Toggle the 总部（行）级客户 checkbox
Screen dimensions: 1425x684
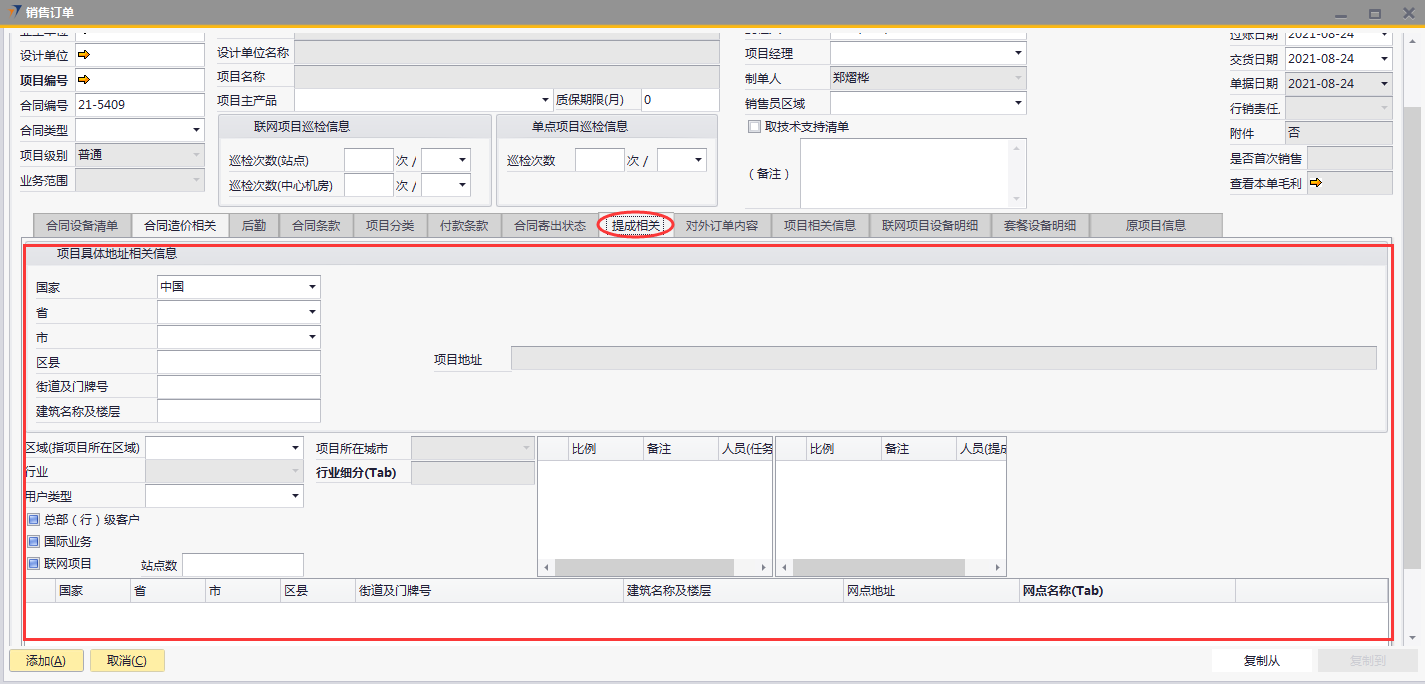pyautogui.click(x=33, y=520)
